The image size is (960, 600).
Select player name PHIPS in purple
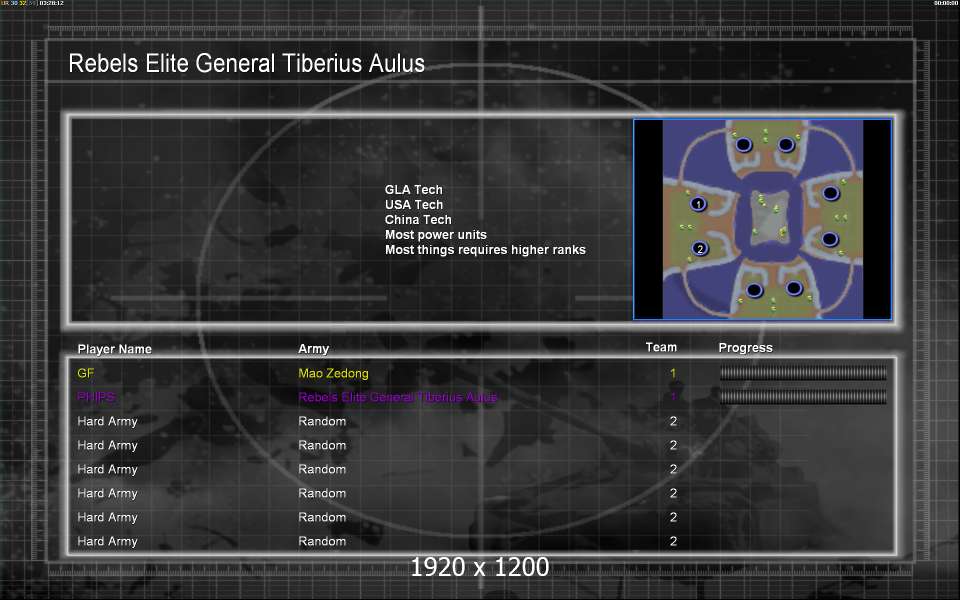click(96, 397)
